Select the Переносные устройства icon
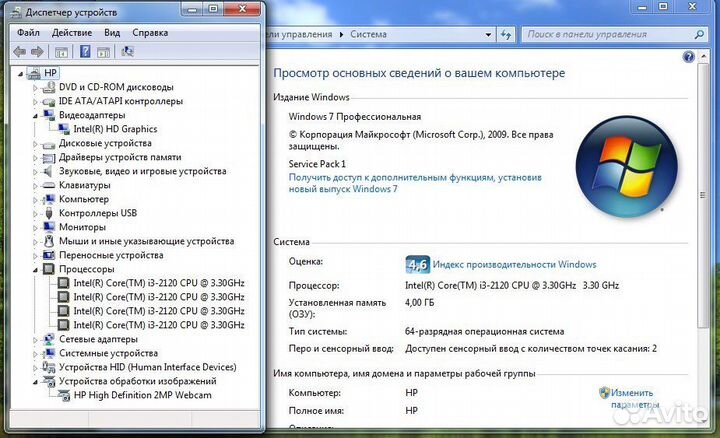This screenshot has width=720, height=438. 49,255
